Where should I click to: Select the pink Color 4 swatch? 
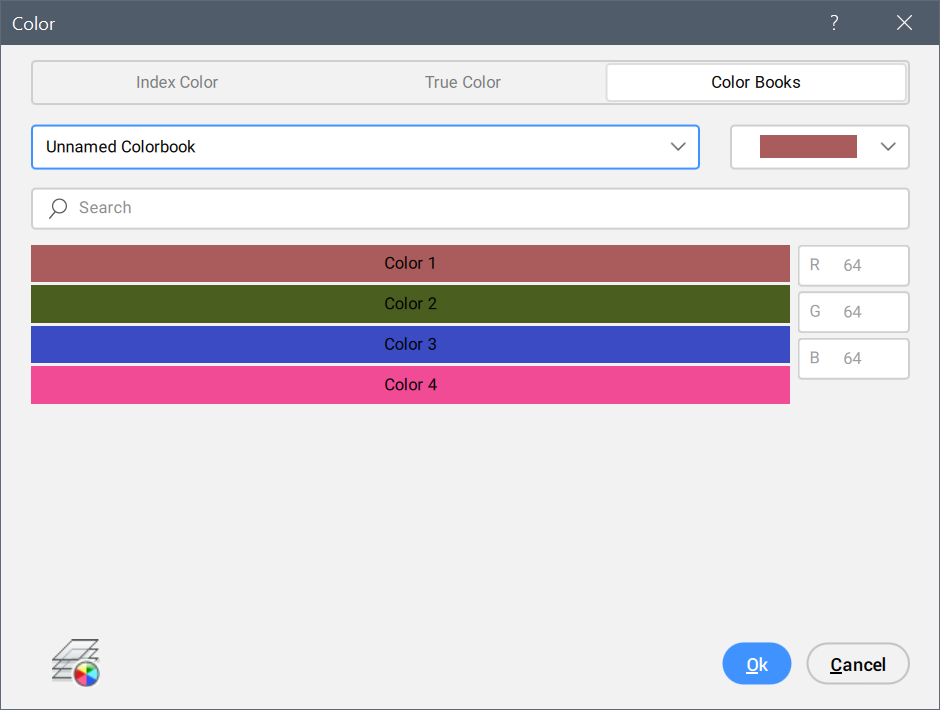[x=410, y=385]
